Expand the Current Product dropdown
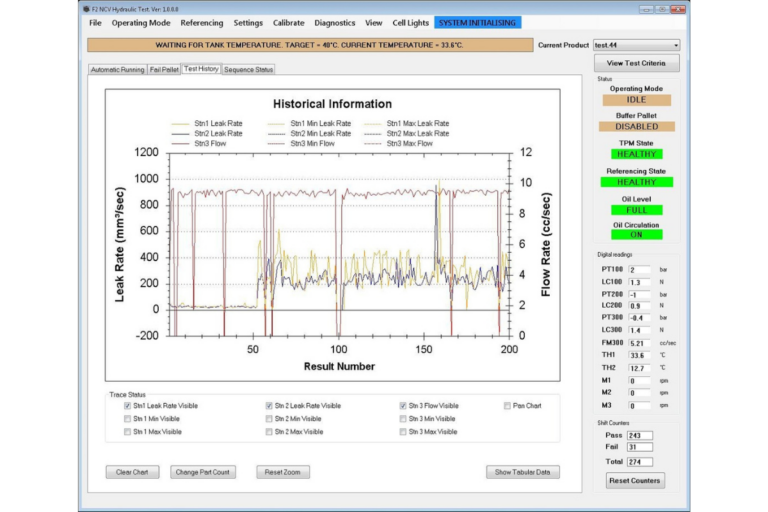The height and width of the screenshot is (512, 768). [676, 45]
